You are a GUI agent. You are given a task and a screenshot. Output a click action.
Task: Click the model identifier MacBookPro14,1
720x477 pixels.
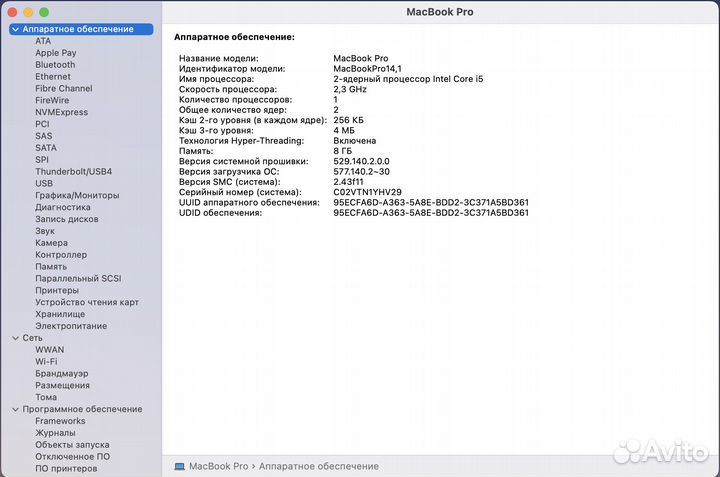point(367,69)
